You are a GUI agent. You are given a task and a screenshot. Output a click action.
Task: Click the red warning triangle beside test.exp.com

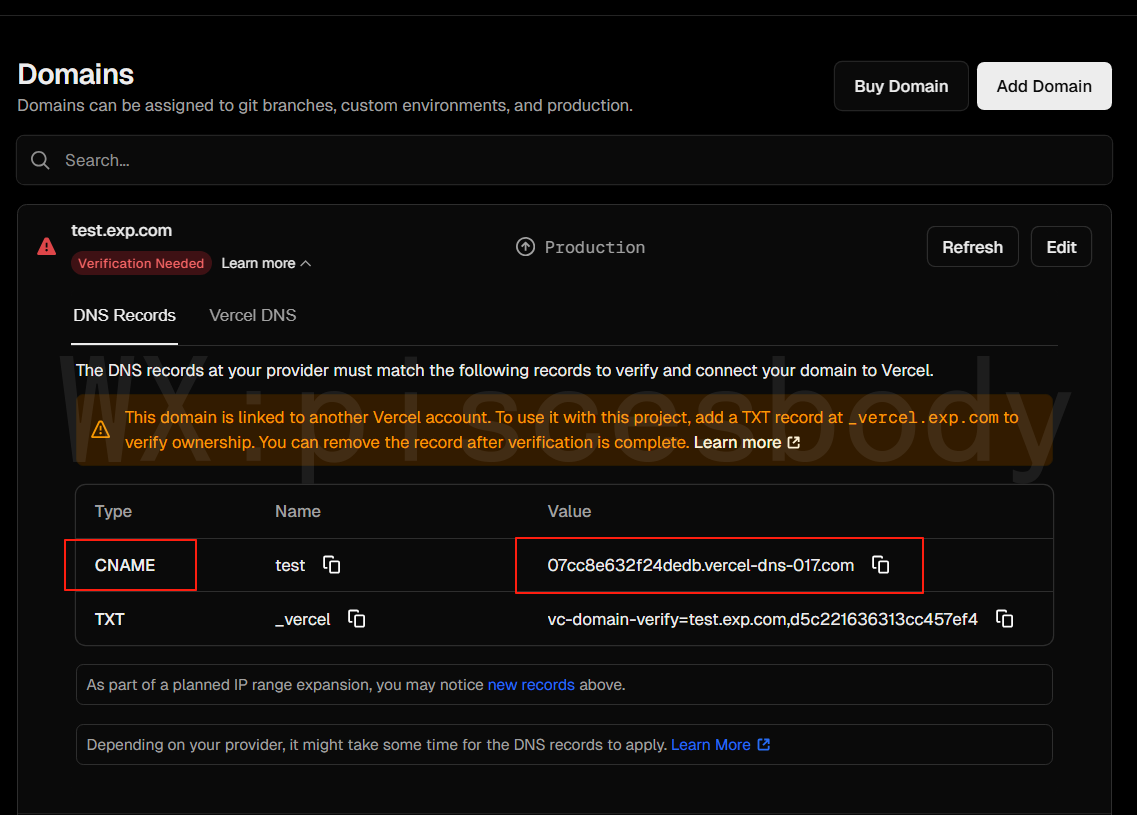(x=47, y=246)
